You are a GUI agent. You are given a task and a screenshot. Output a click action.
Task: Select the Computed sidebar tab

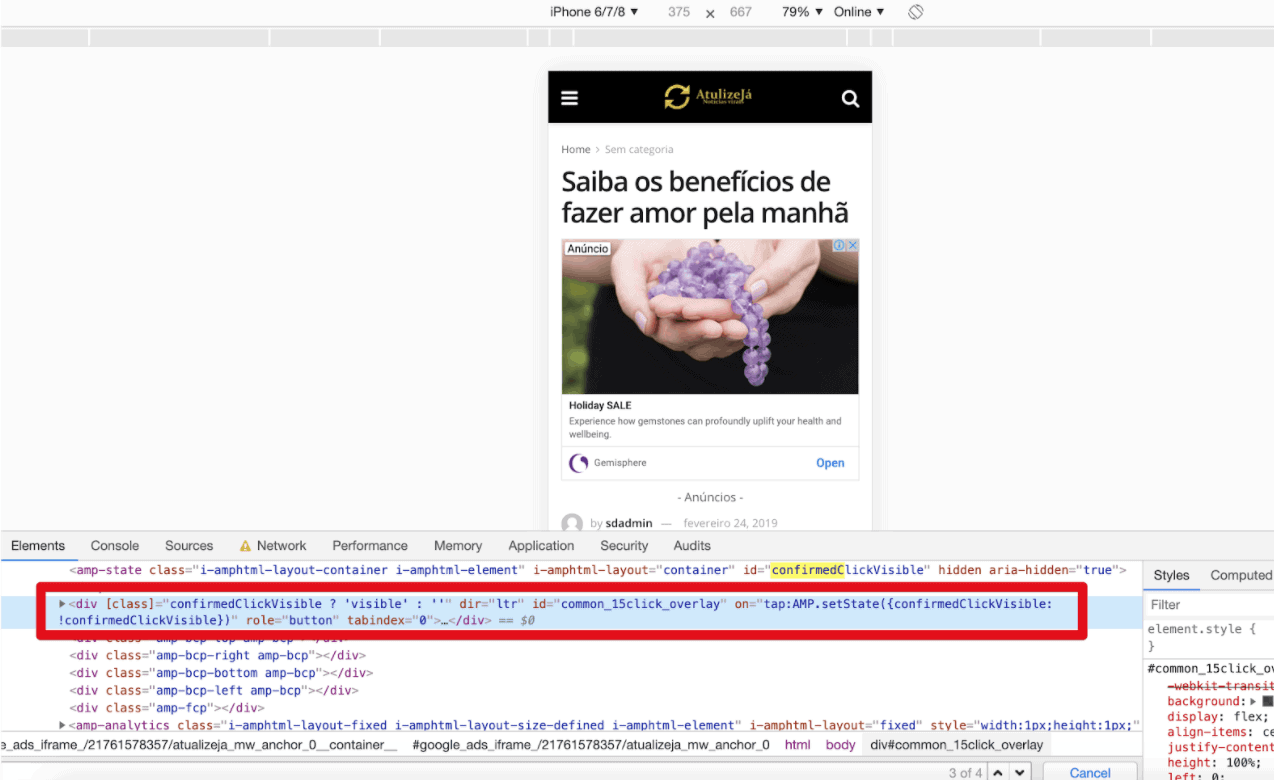point(1241,575)
